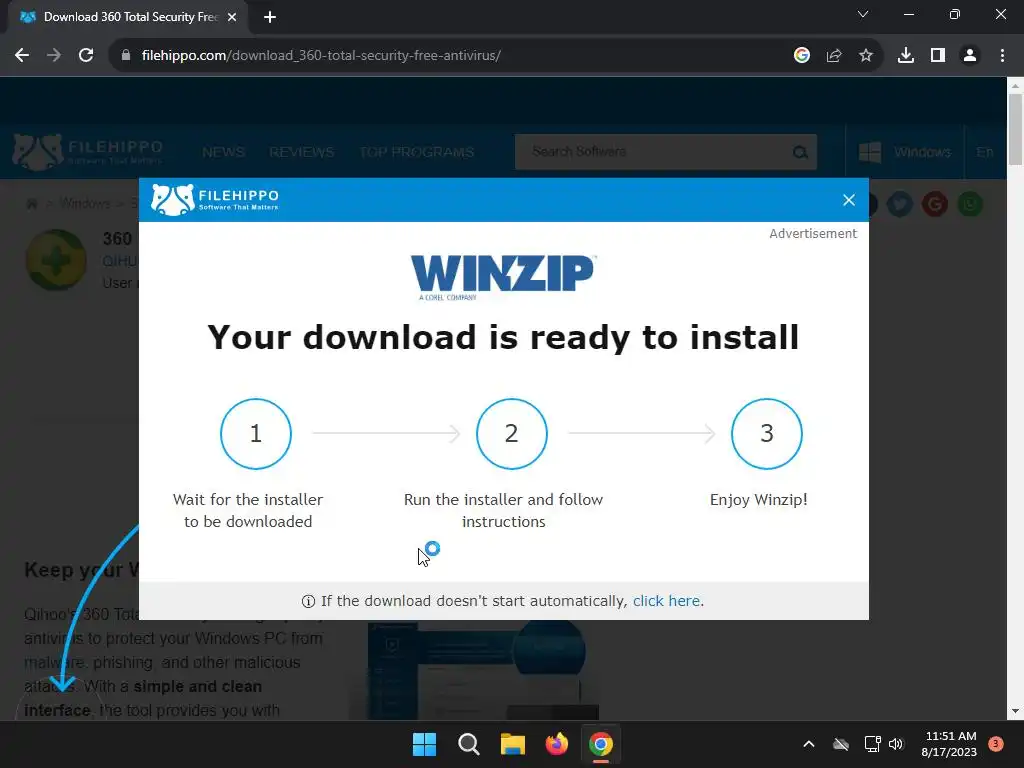This screenshot has width=1024, height=768.
Task: Click the 'Advertisement' label text
Action: pos(812,234)
